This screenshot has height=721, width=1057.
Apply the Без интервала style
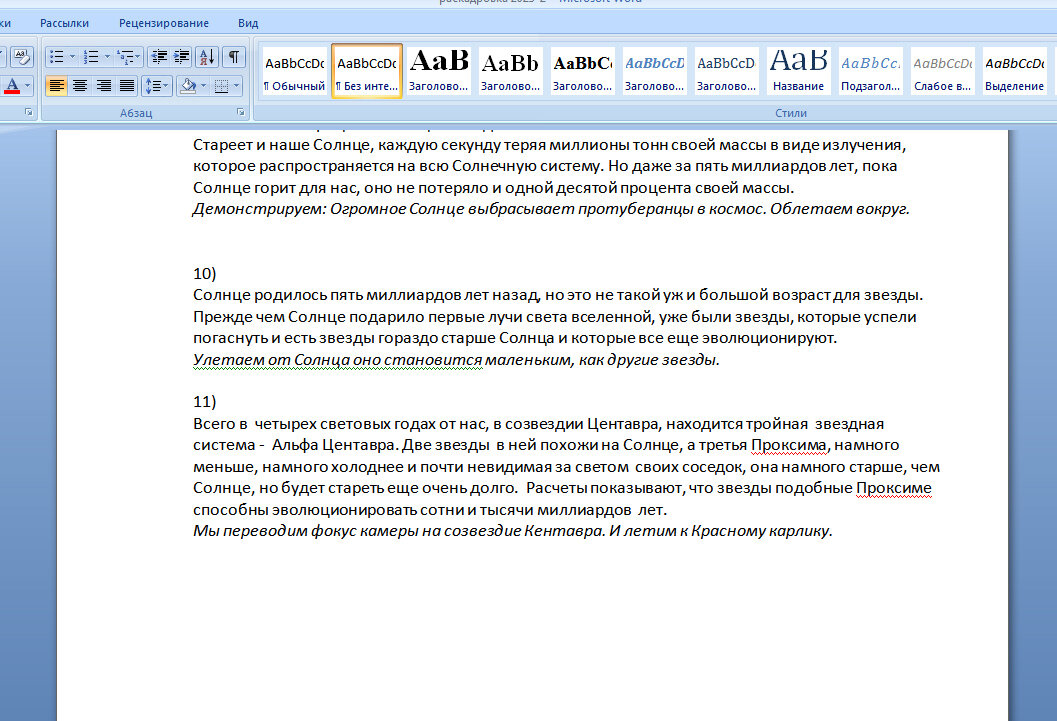pos(367,70)
